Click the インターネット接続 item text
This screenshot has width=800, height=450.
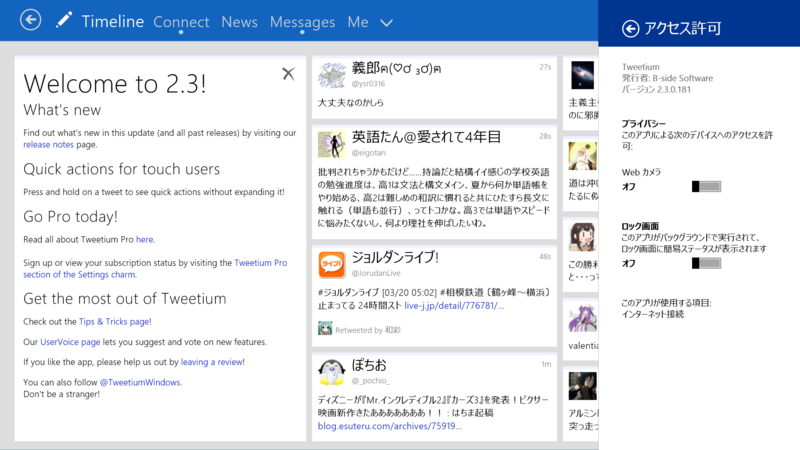pos(653,314)
